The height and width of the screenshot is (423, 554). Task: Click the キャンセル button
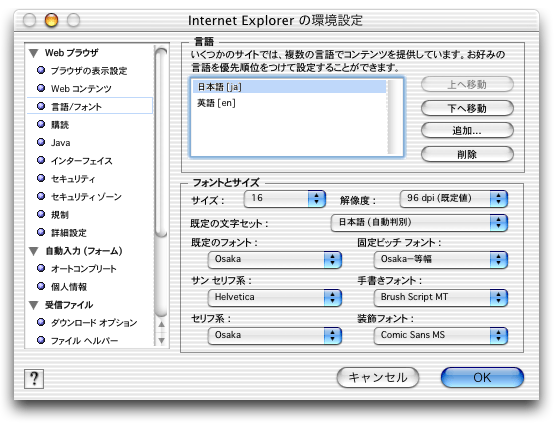pos(378,377)
